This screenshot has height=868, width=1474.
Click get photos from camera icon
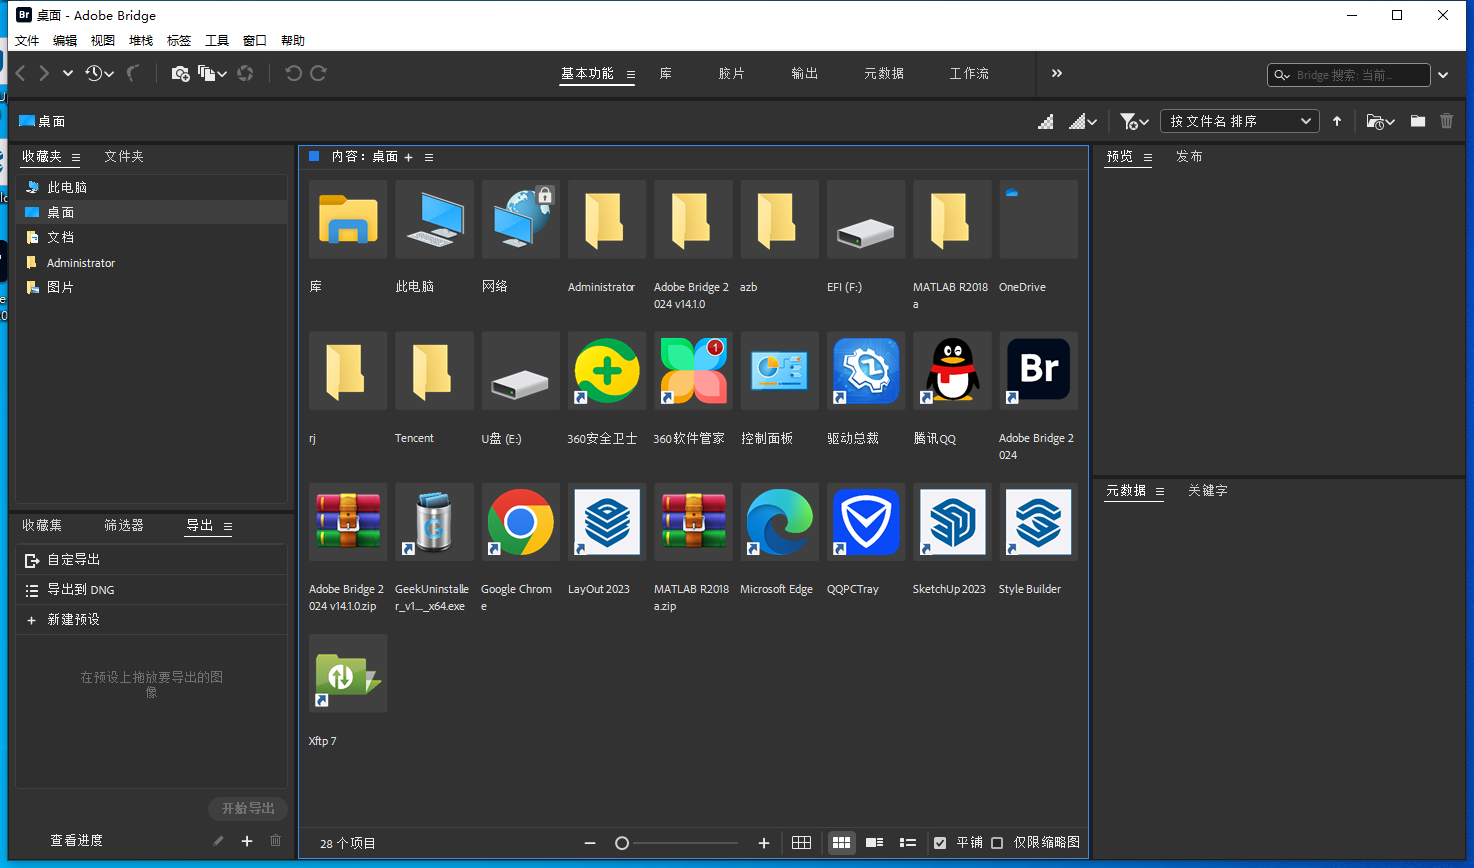coord(180,73)
